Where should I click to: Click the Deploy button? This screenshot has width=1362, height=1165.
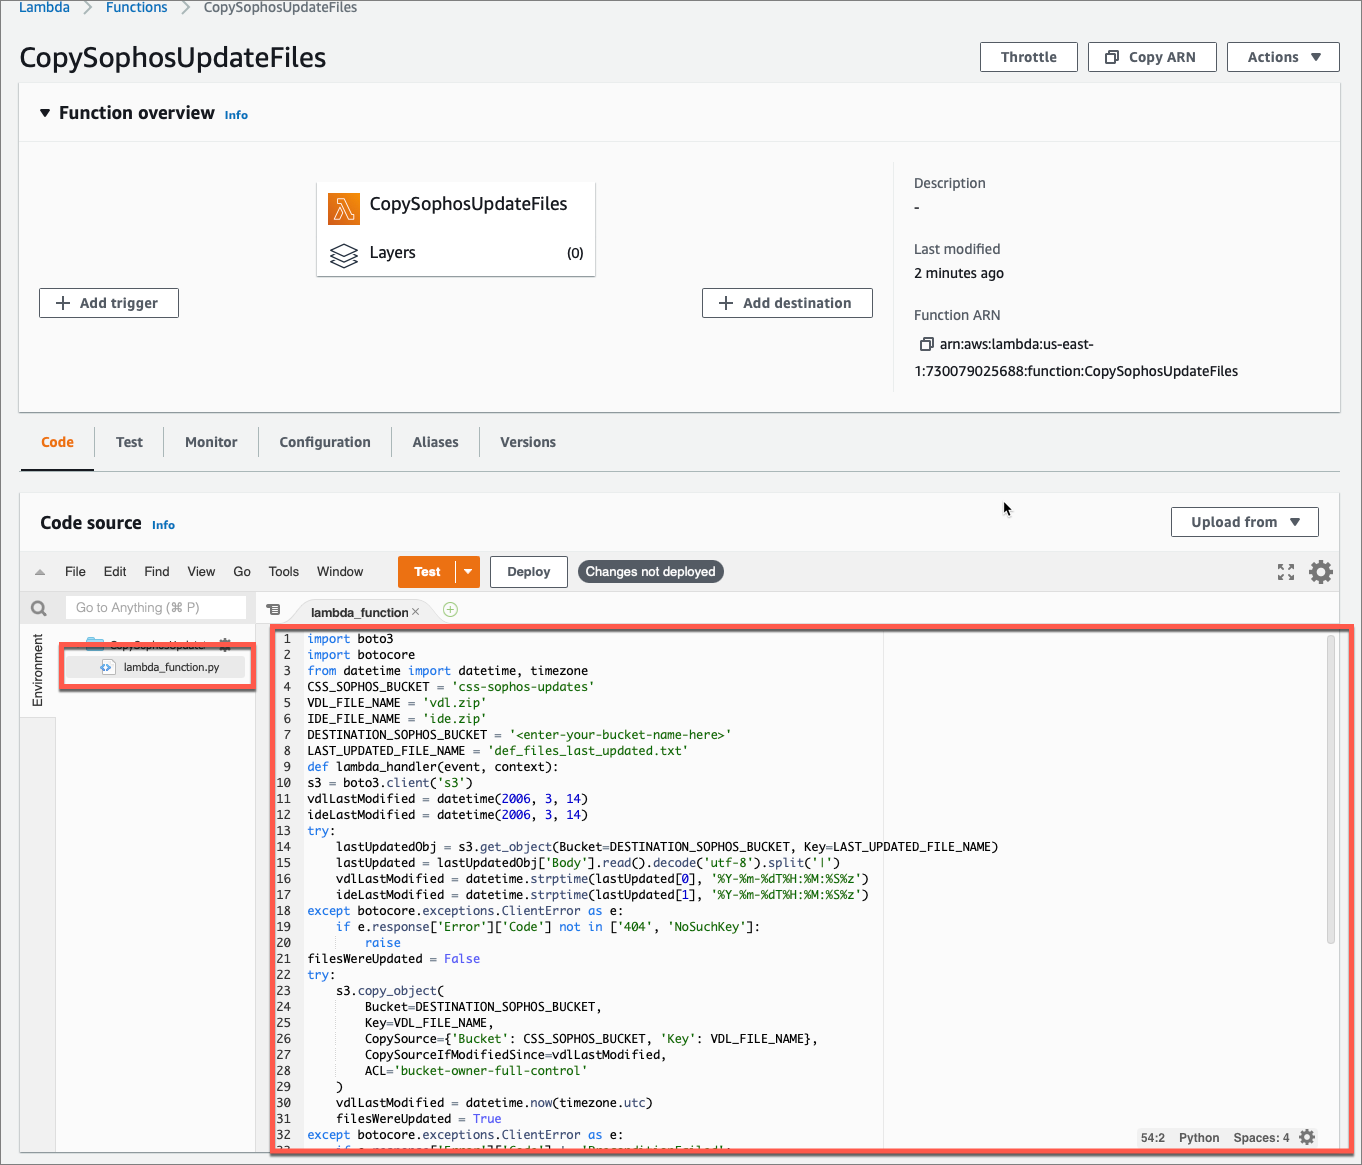(529, 572)
